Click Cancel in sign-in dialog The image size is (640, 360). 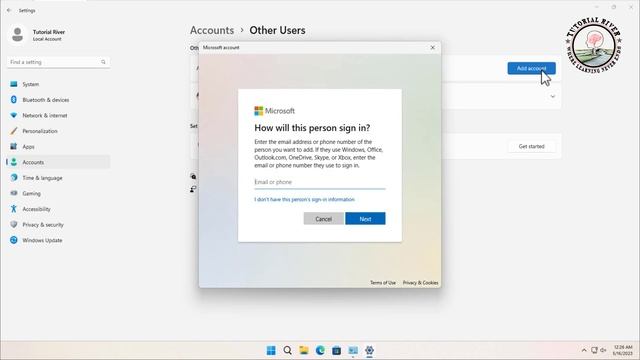[324, 219]
